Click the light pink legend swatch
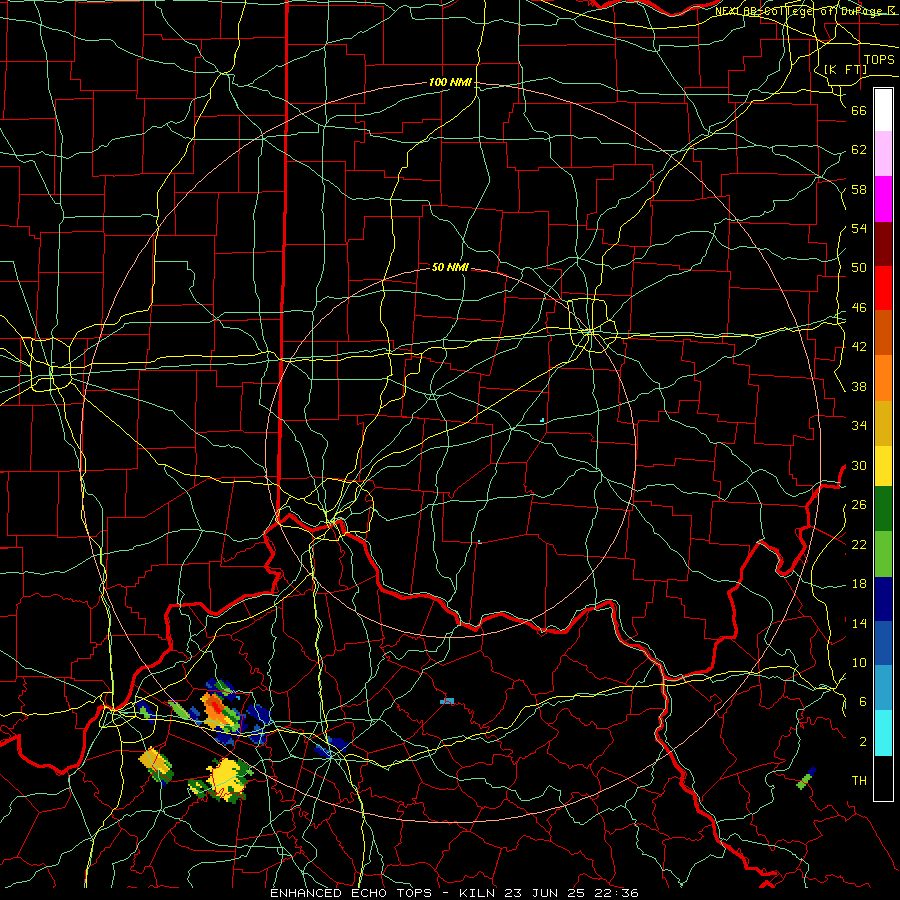The width and height of the screenshot is (900, 900). pos(883,153)
